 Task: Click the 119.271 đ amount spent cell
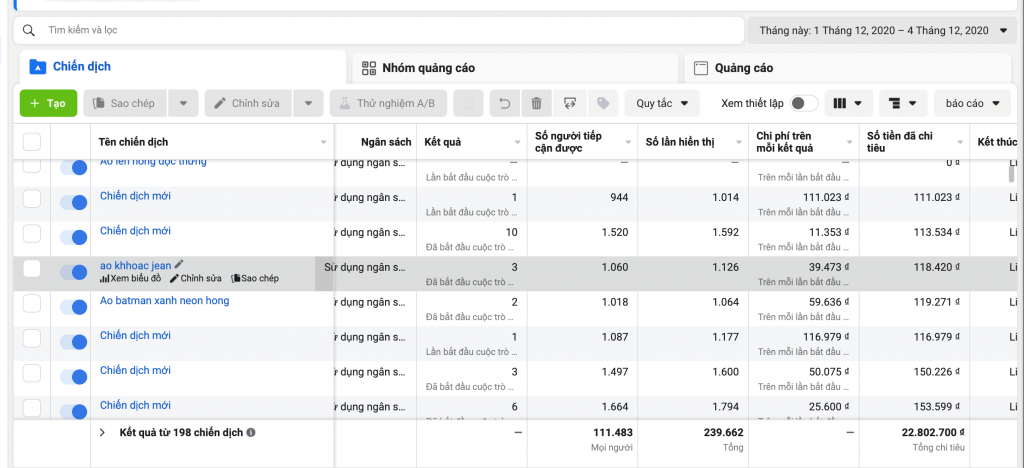coord(936,302)
